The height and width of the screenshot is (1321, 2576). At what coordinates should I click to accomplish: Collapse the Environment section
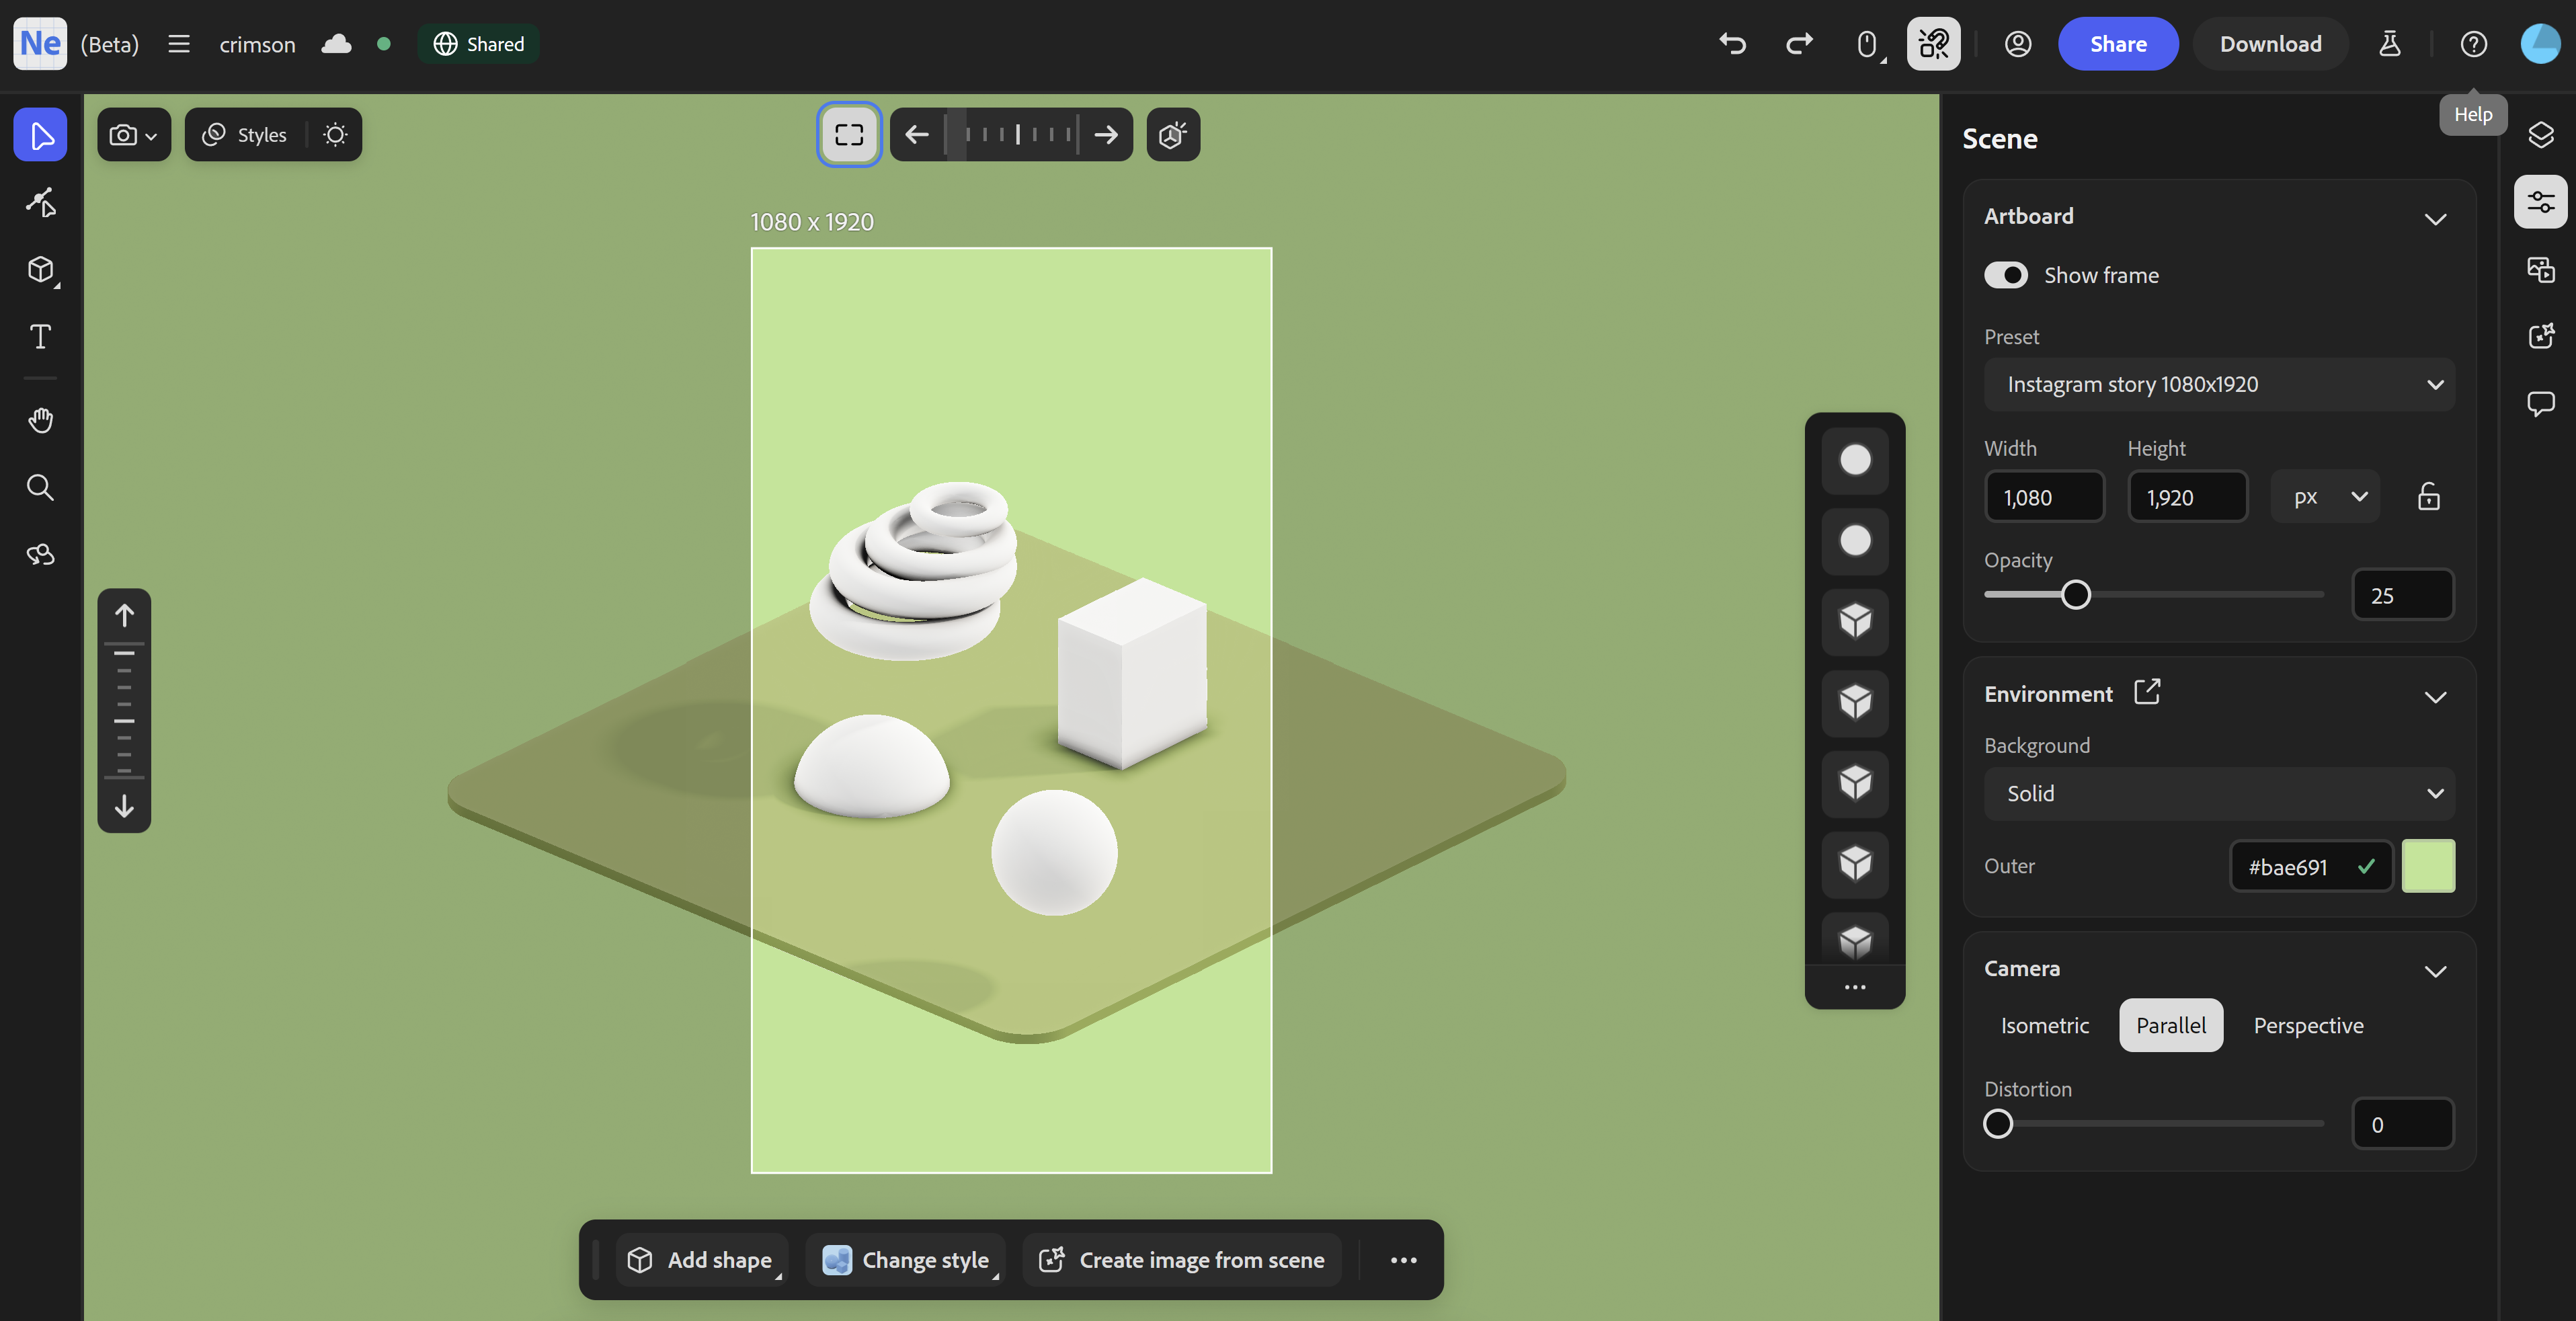pyautogui.click(x=2435, y=696)
